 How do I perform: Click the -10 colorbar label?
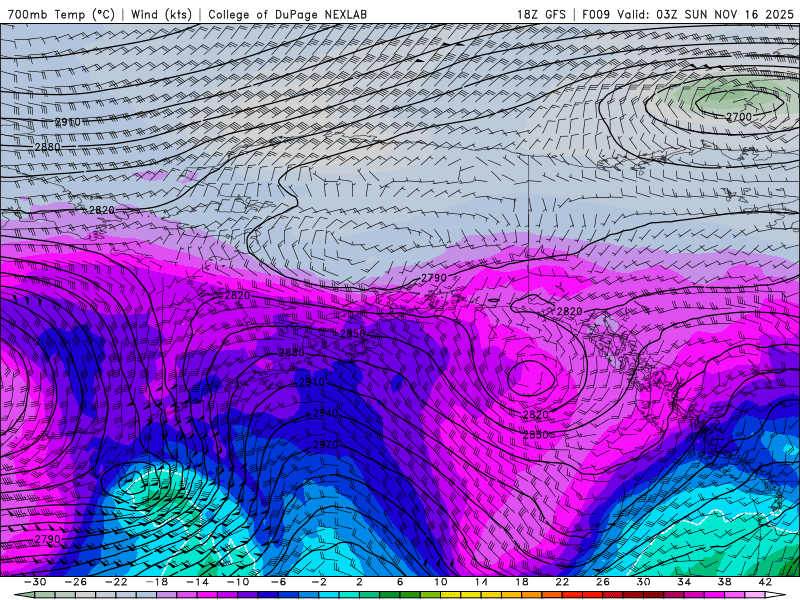[x=237, y=582]
